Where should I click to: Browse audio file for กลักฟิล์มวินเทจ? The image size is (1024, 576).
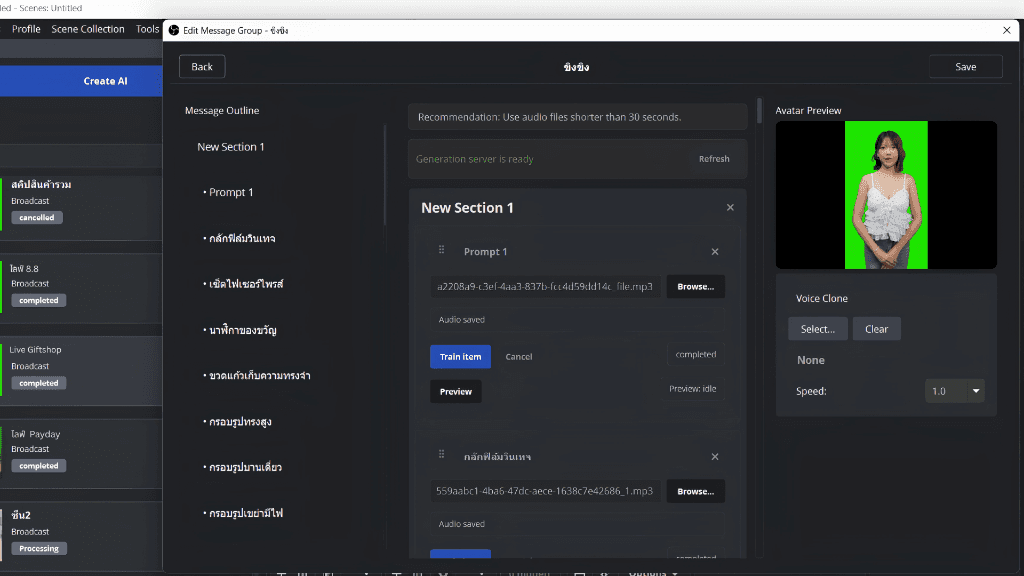tap(696, 491)
